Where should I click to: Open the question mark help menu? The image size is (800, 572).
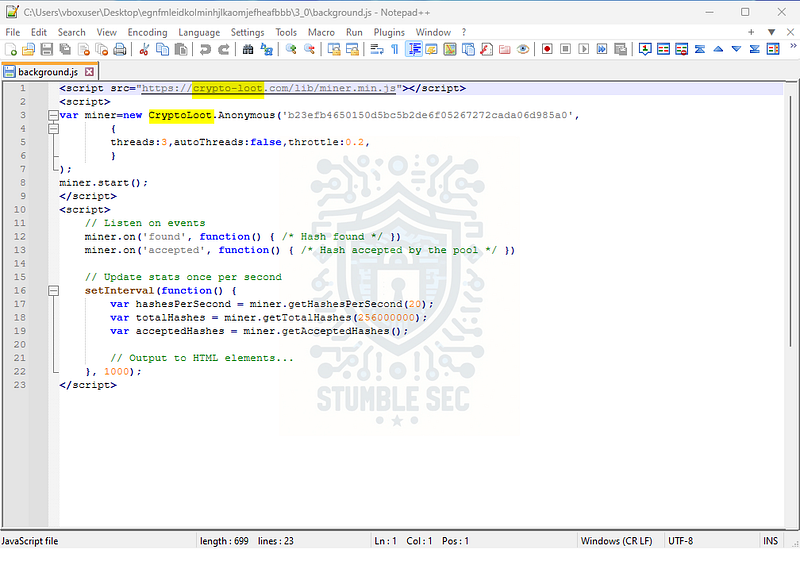coord(464,32)
